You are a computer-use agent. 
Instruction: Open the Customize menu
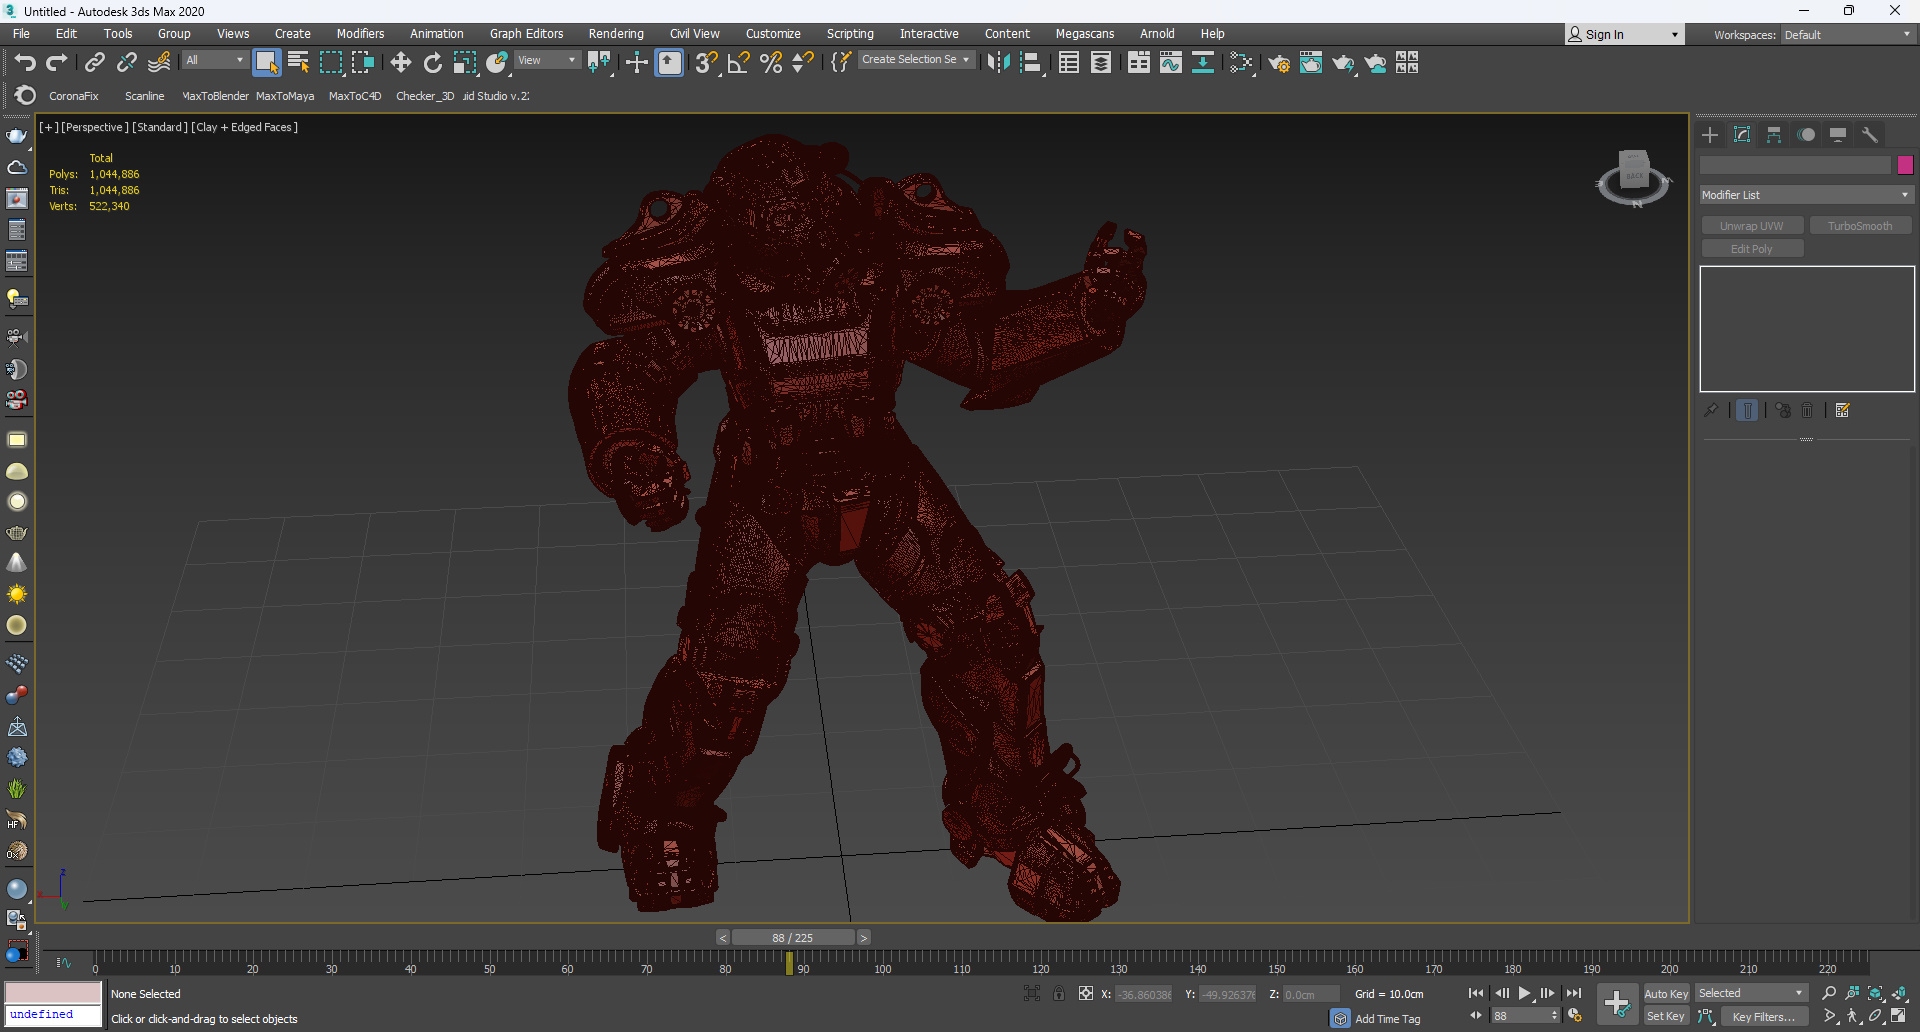click(x=773, y=34)
